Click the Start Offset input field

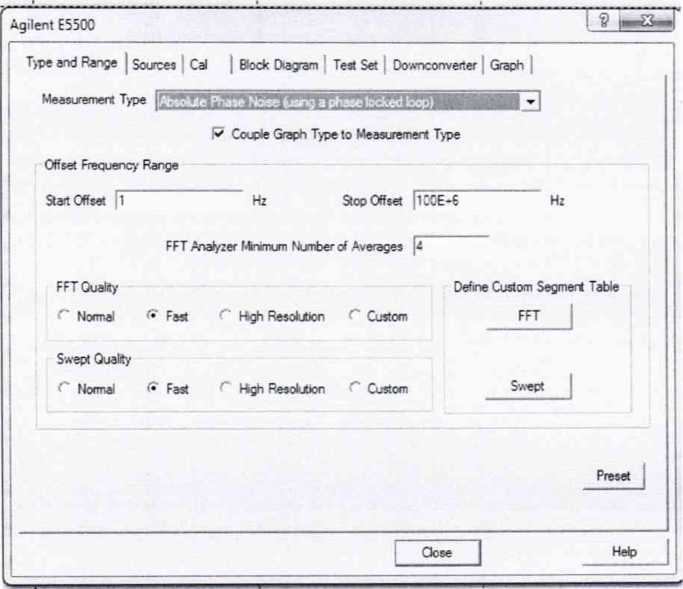click(179, 200)
